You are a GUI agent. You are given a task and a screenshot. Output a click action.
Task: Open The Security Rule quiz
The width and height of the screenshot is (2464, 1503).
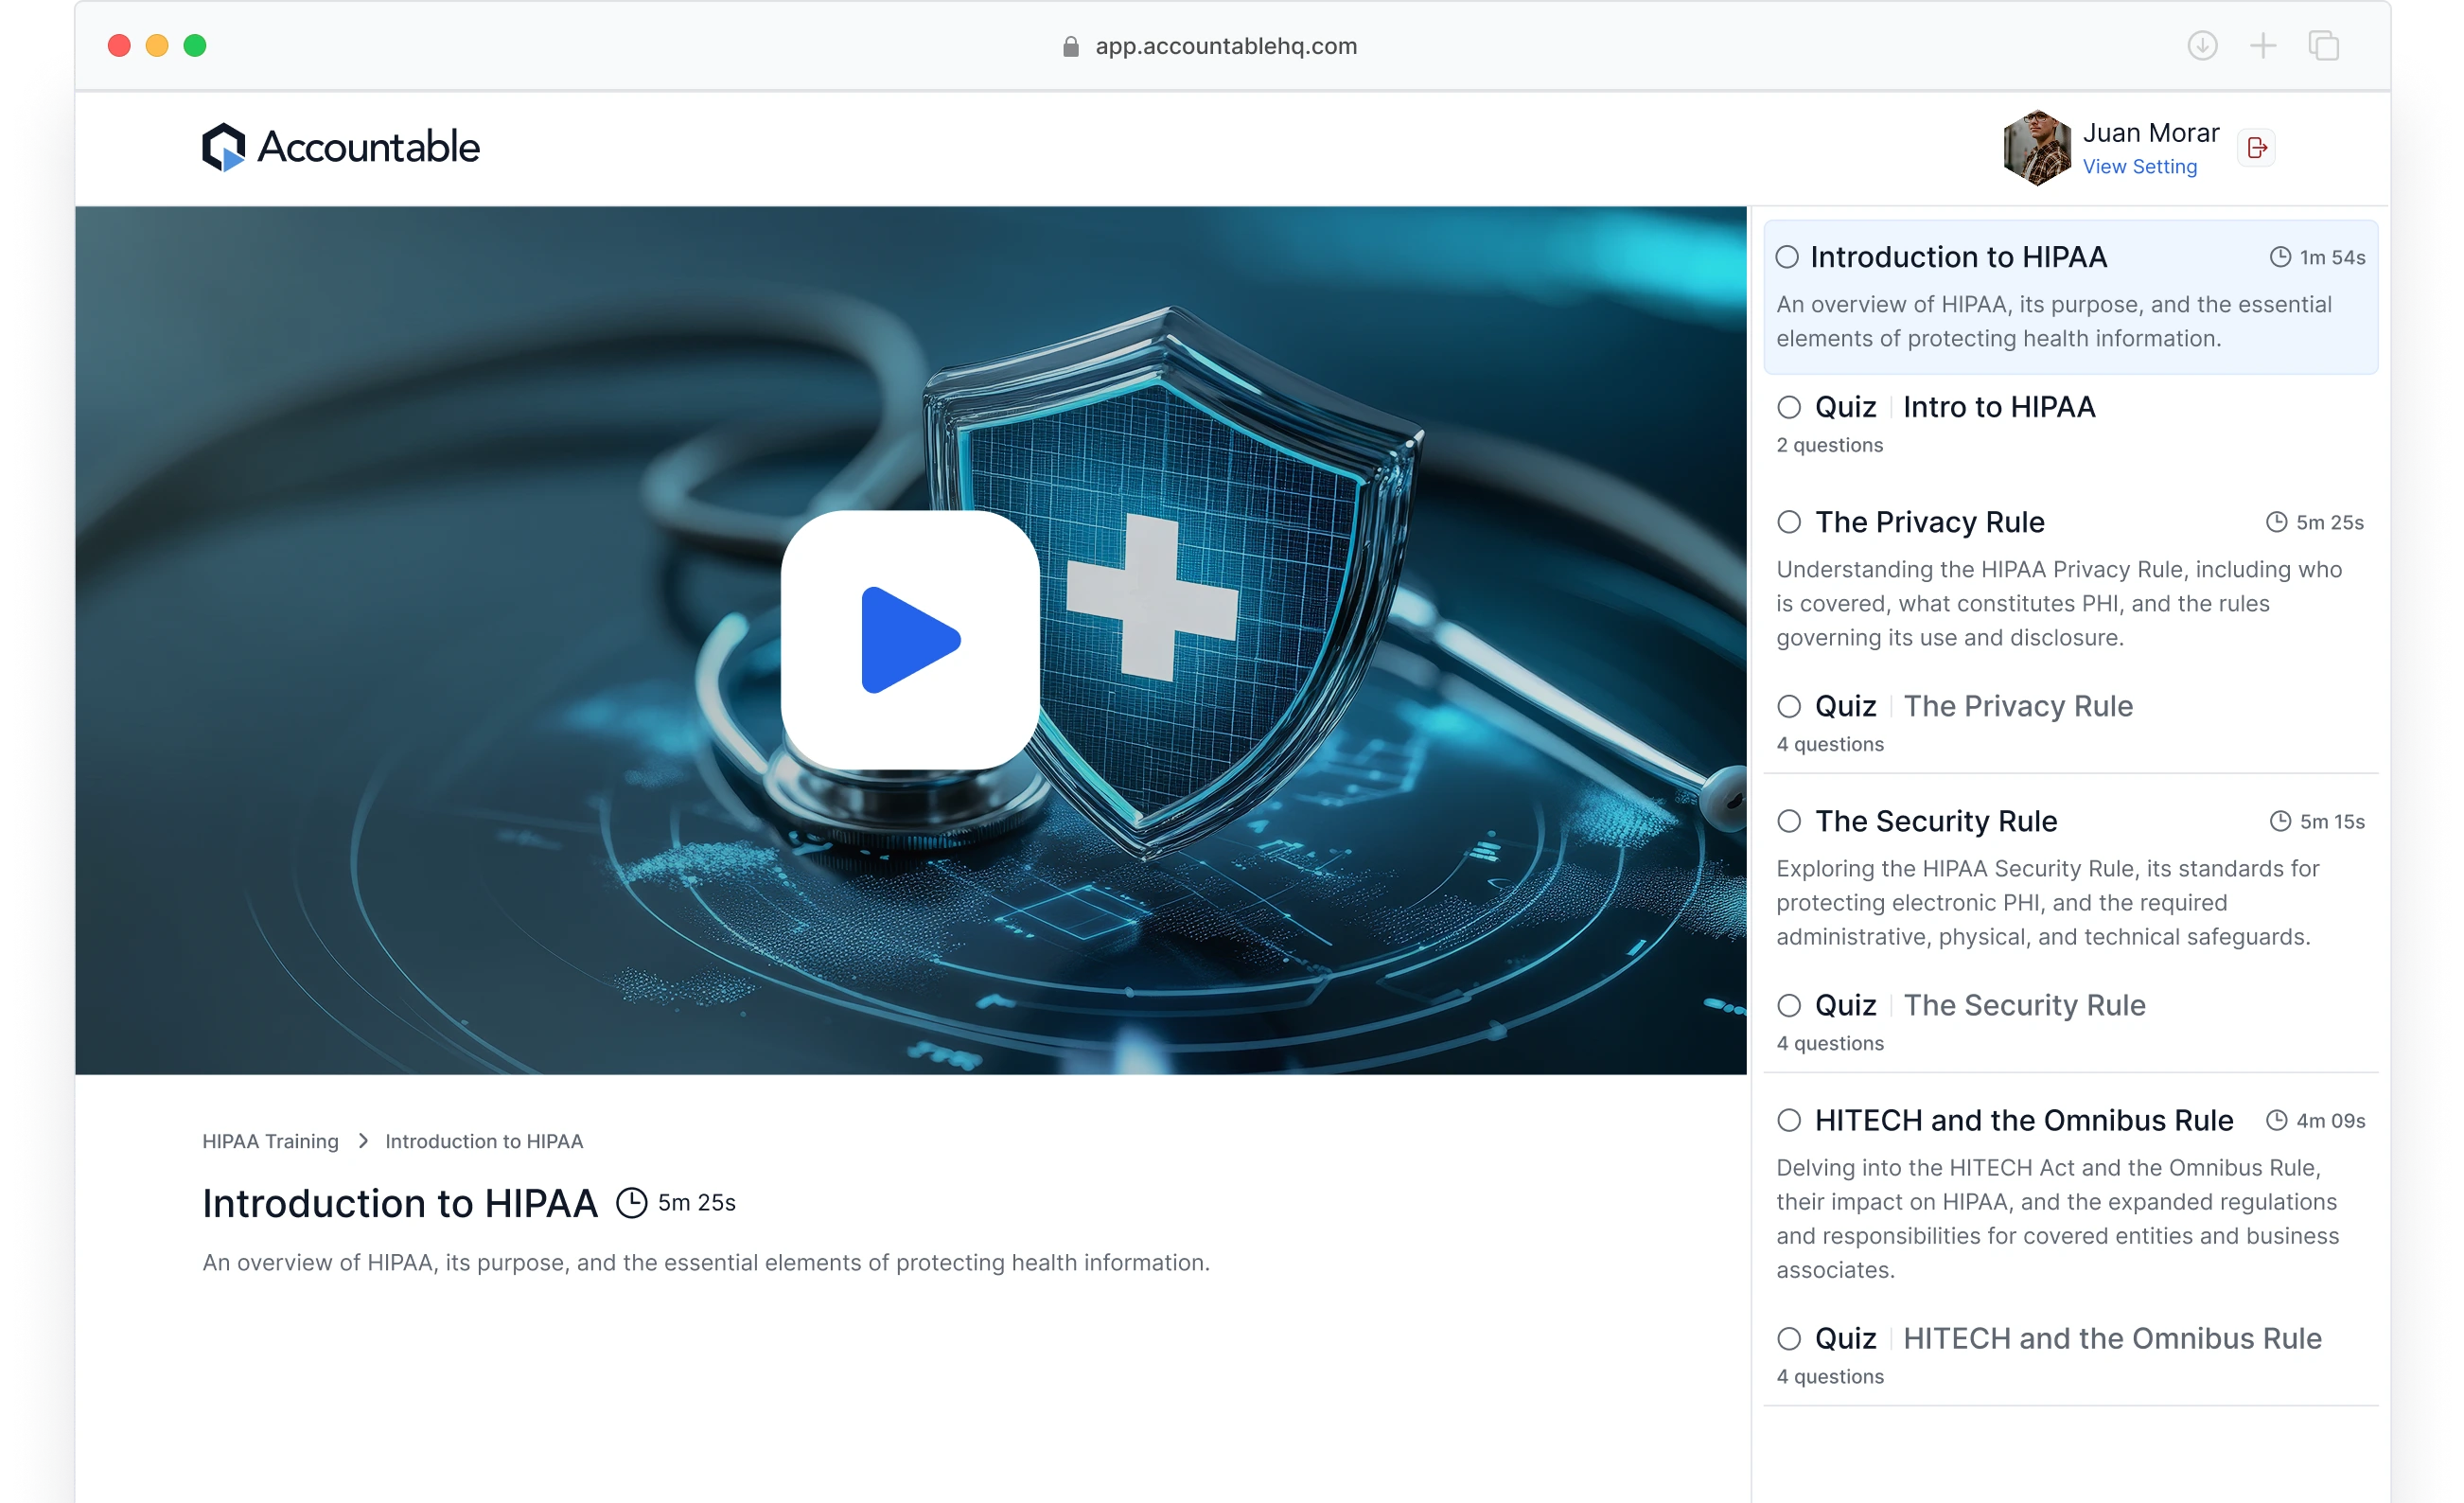click(x=2024, y=1005)
